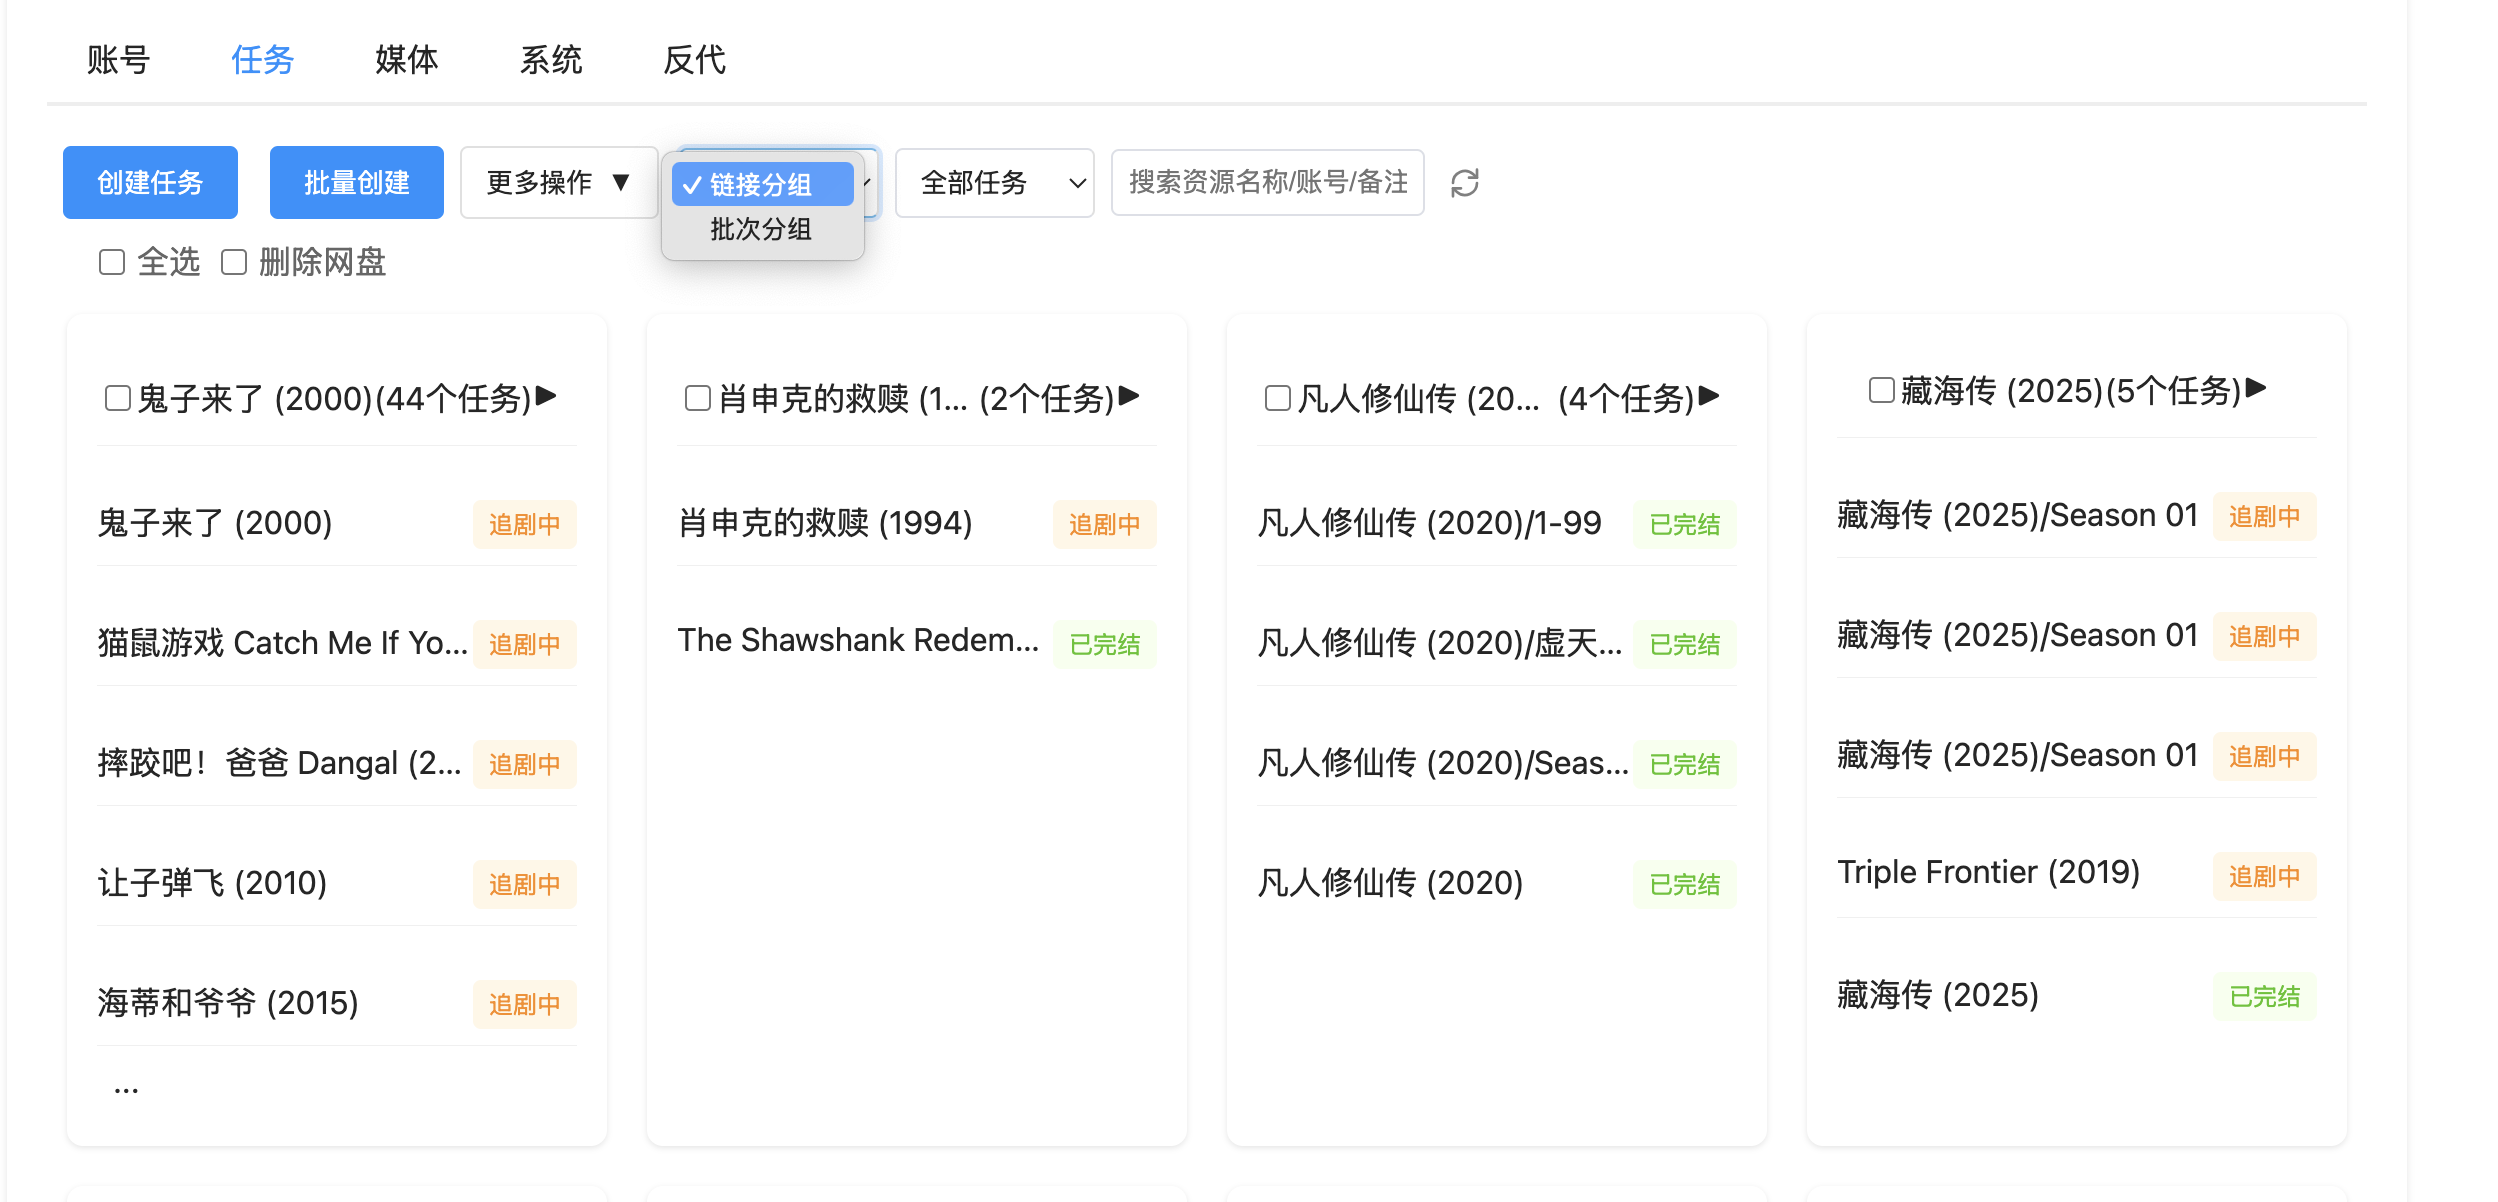Click 追剧中 badge on 肖申克的救赎 (1994)
This screenshot has height=1202, width=2498.
point(1105,524)
